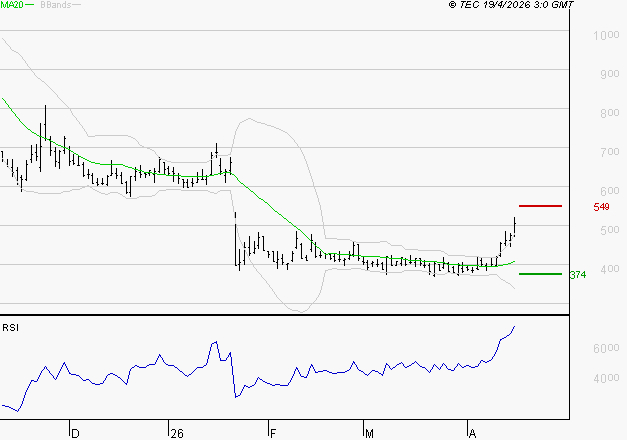Image resolution: width=627 pixels, height=440 pixels.
Task: Select the RSI 4000 axis label
Action: coord(606,378)
